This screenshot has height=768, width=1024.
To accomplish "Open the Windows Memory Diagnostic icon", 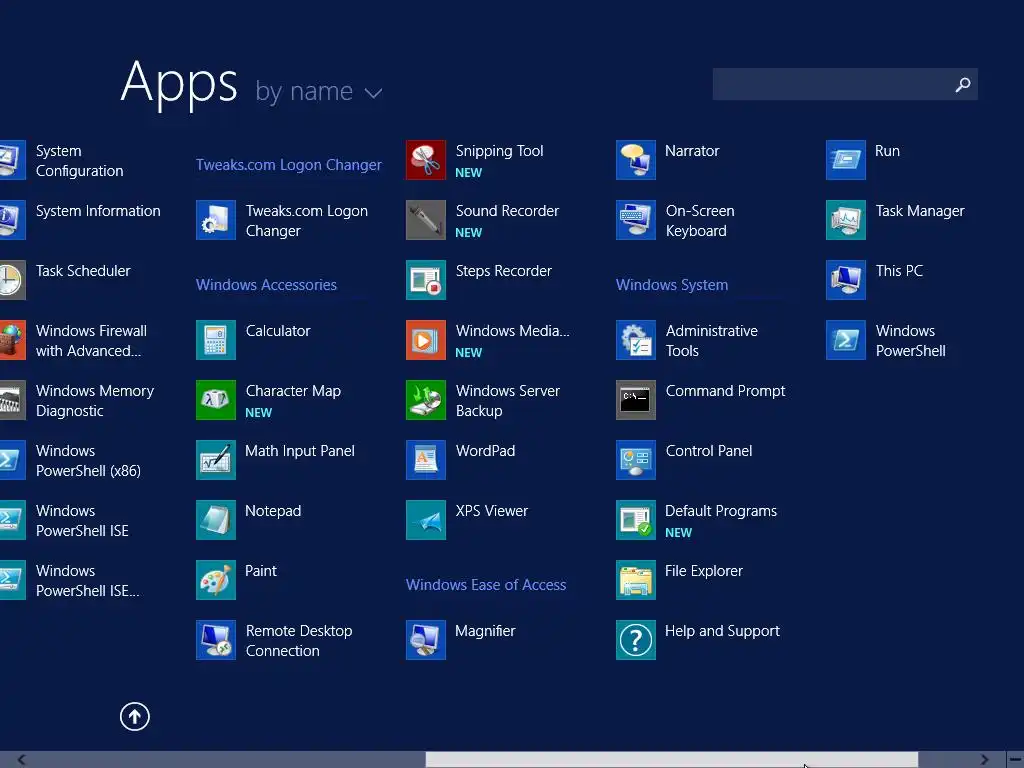I will pos(12,400).
